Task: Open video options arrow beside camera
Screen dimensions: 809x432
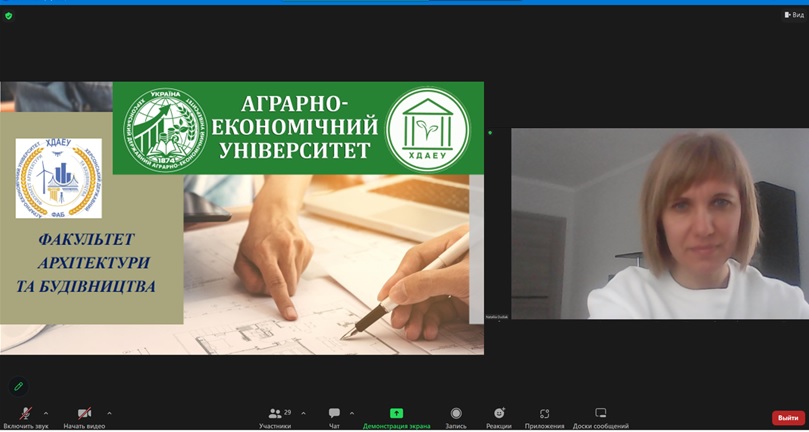Action: pos(109,413)
